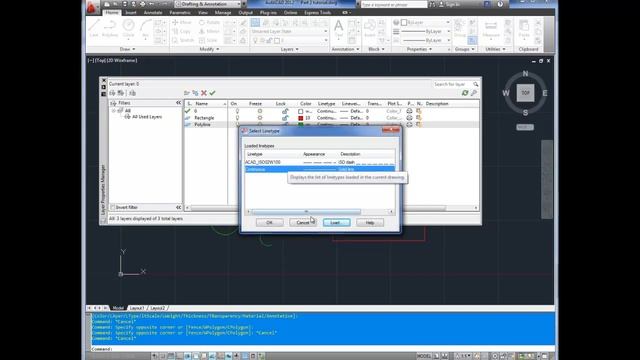Click red color swatch of Rectangle layer
The height and width of the screenshot is (360, 640).
301,118
